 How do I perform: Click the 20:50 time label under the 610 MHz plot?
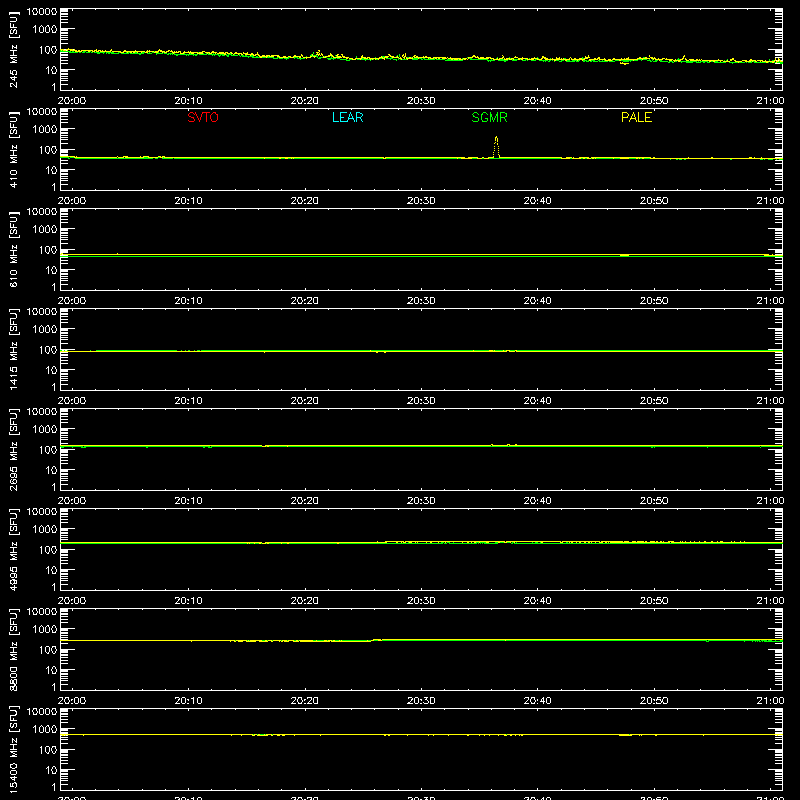tap(654, 301)
